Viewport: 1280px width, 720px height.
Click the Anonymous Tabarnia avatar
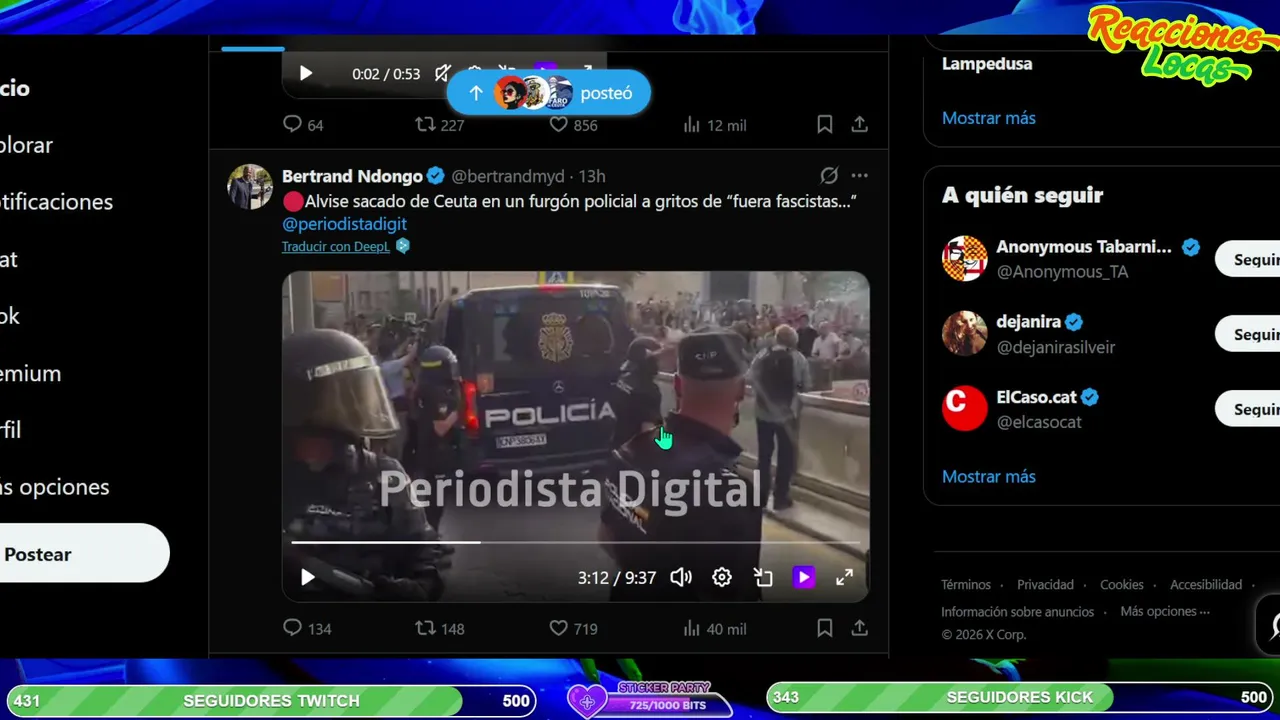pos(965,258)
